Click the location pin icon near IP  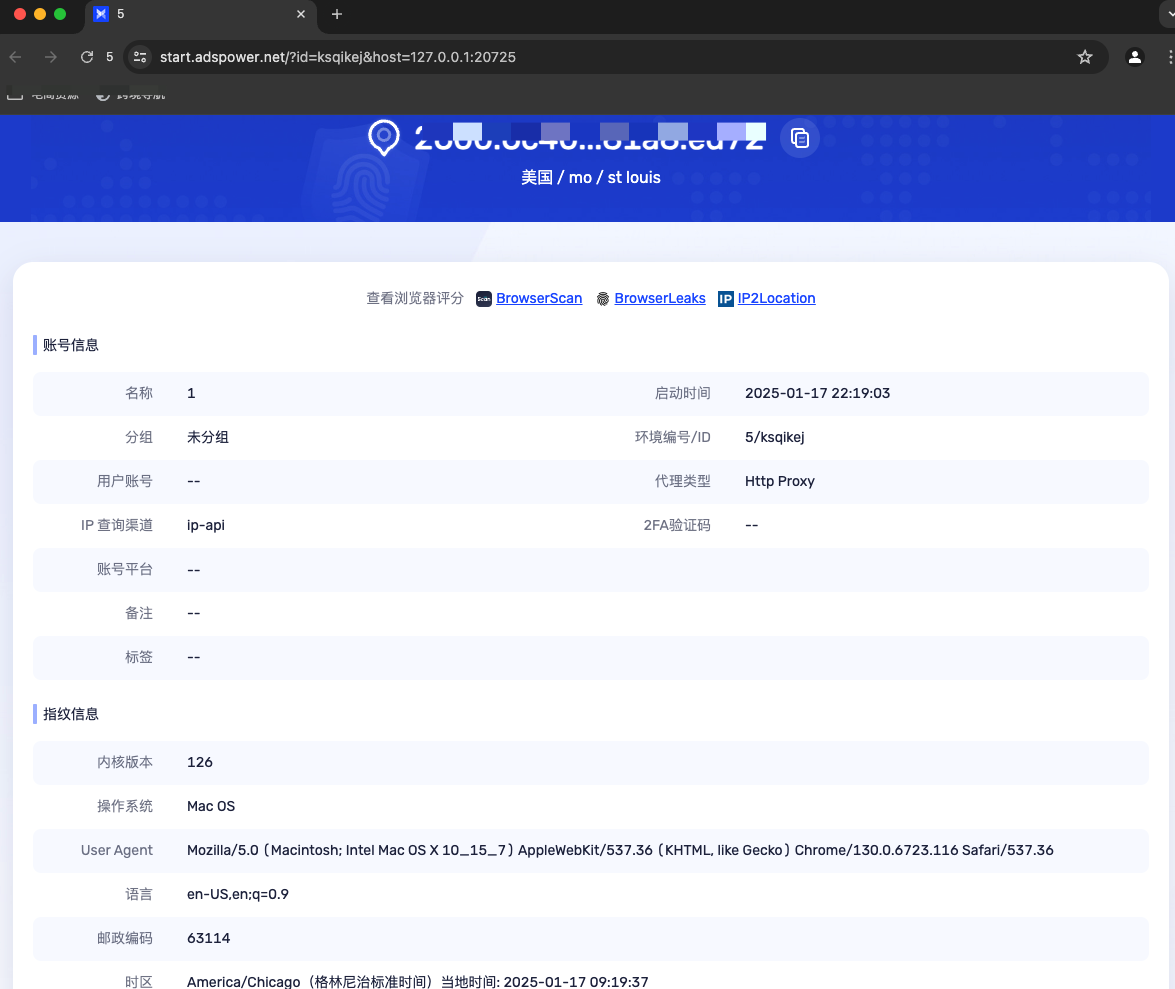(x=384, y=138)
